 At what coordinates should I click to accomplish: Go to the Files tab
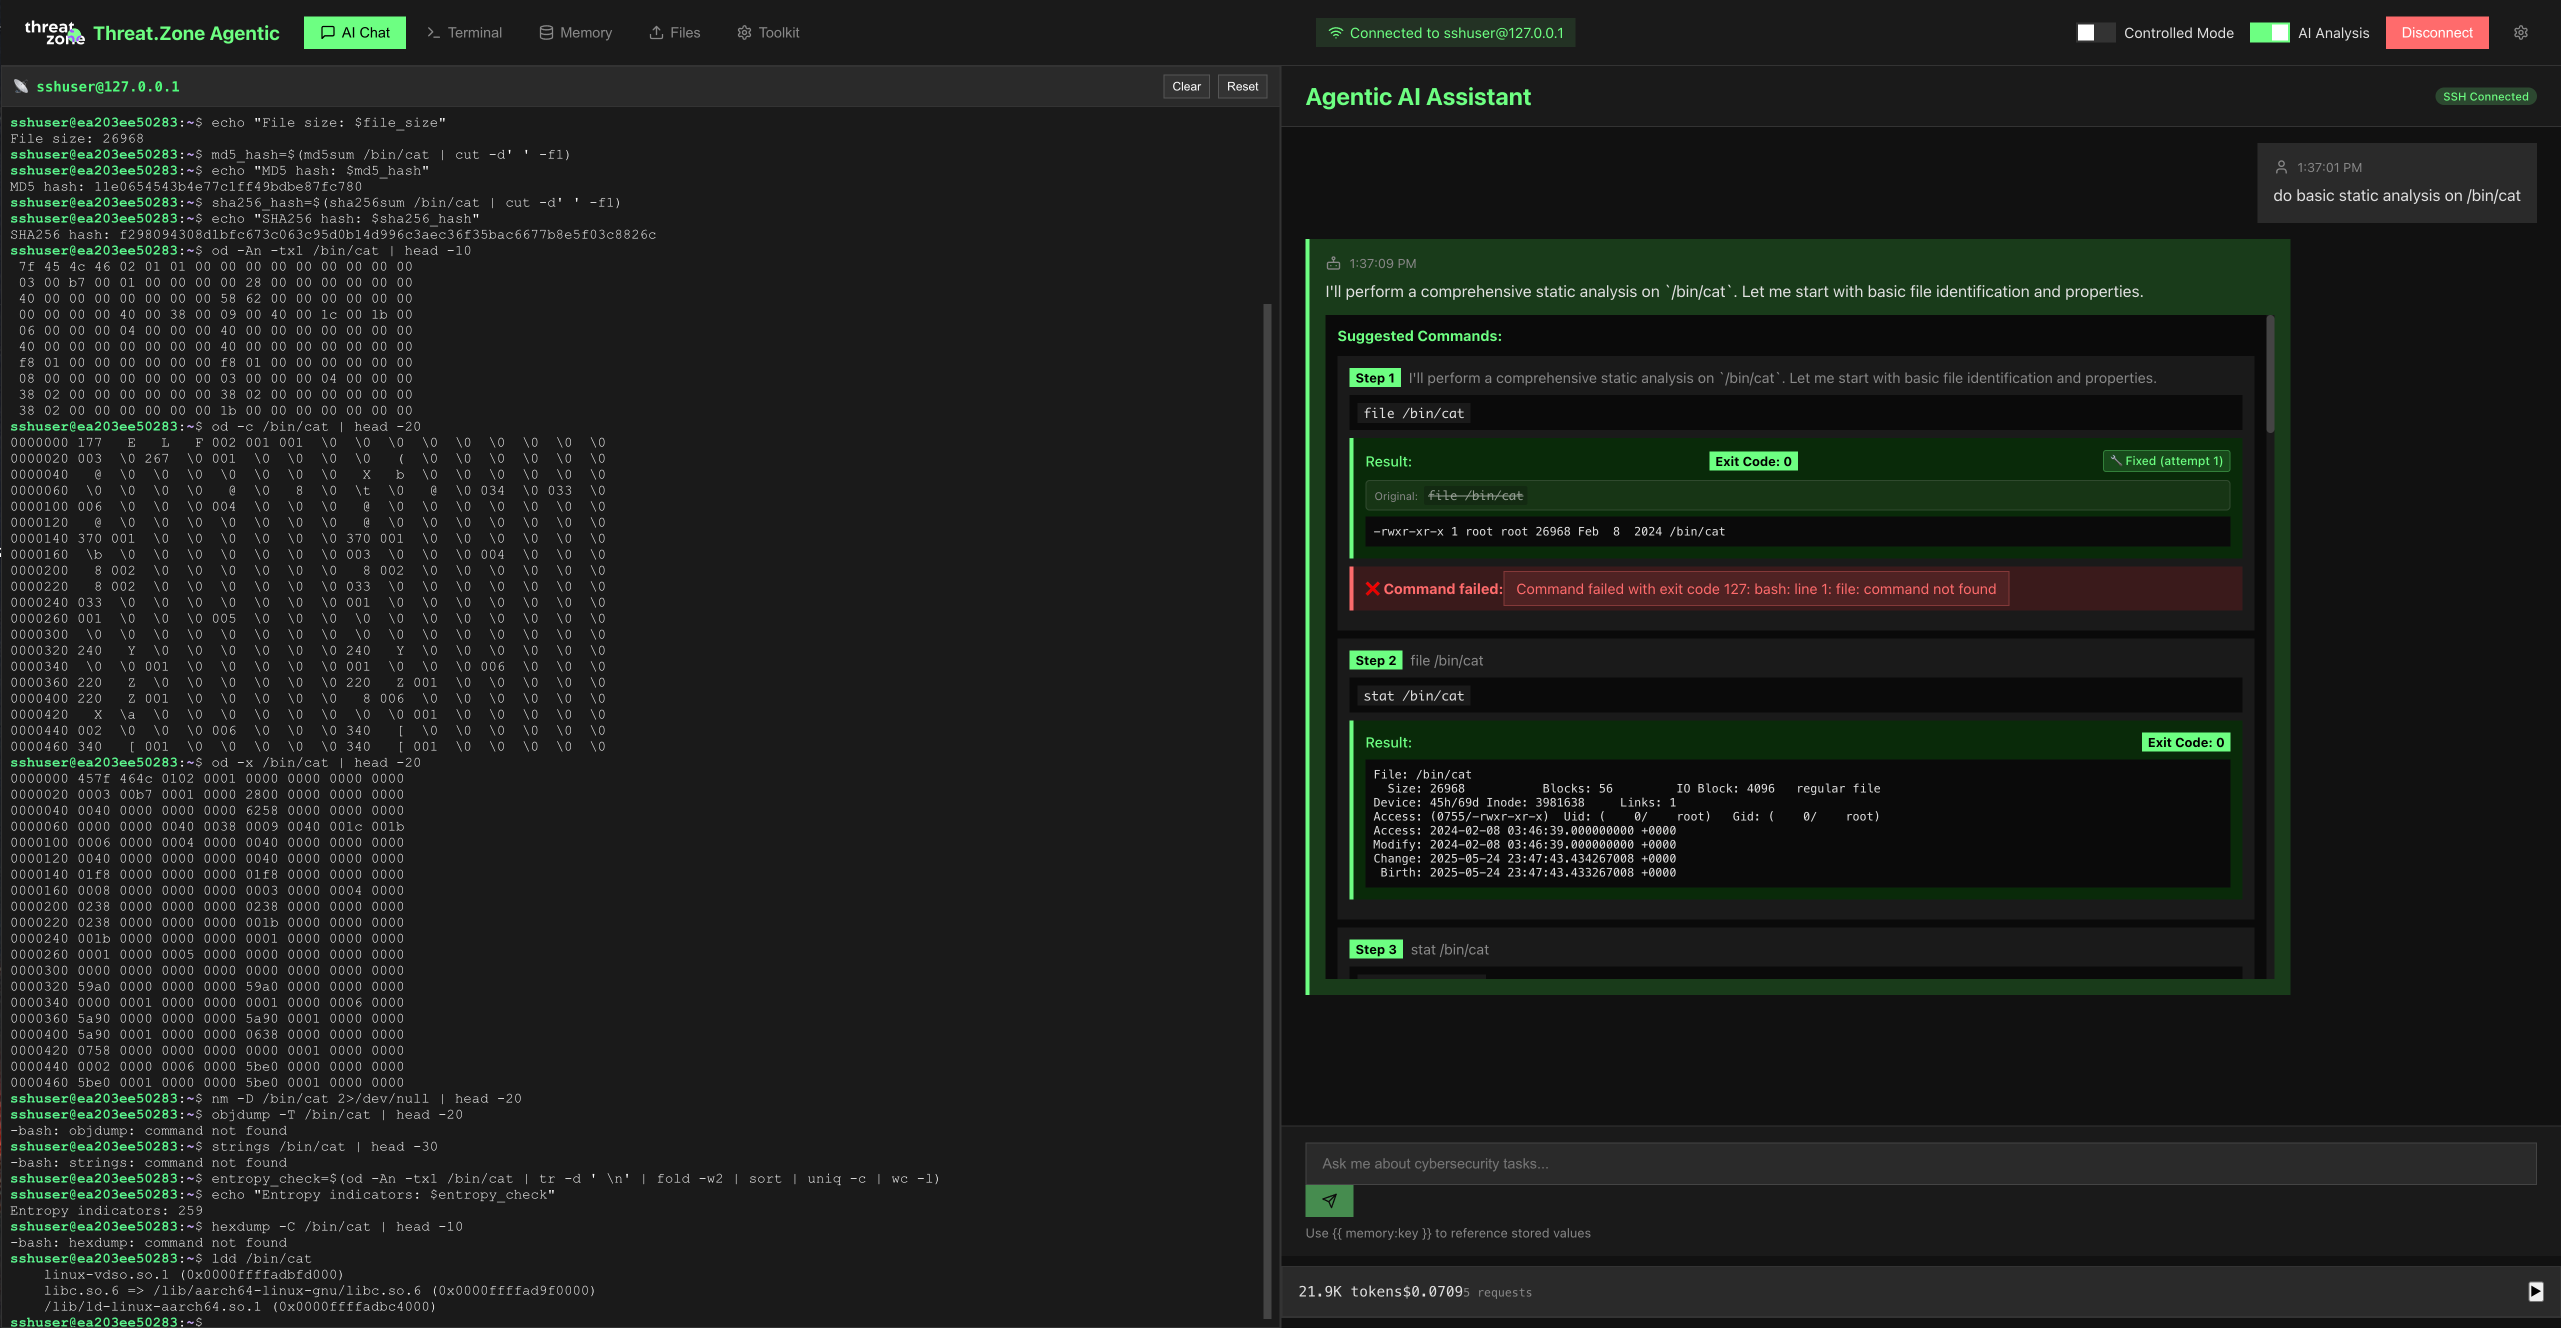pos(674,33)
